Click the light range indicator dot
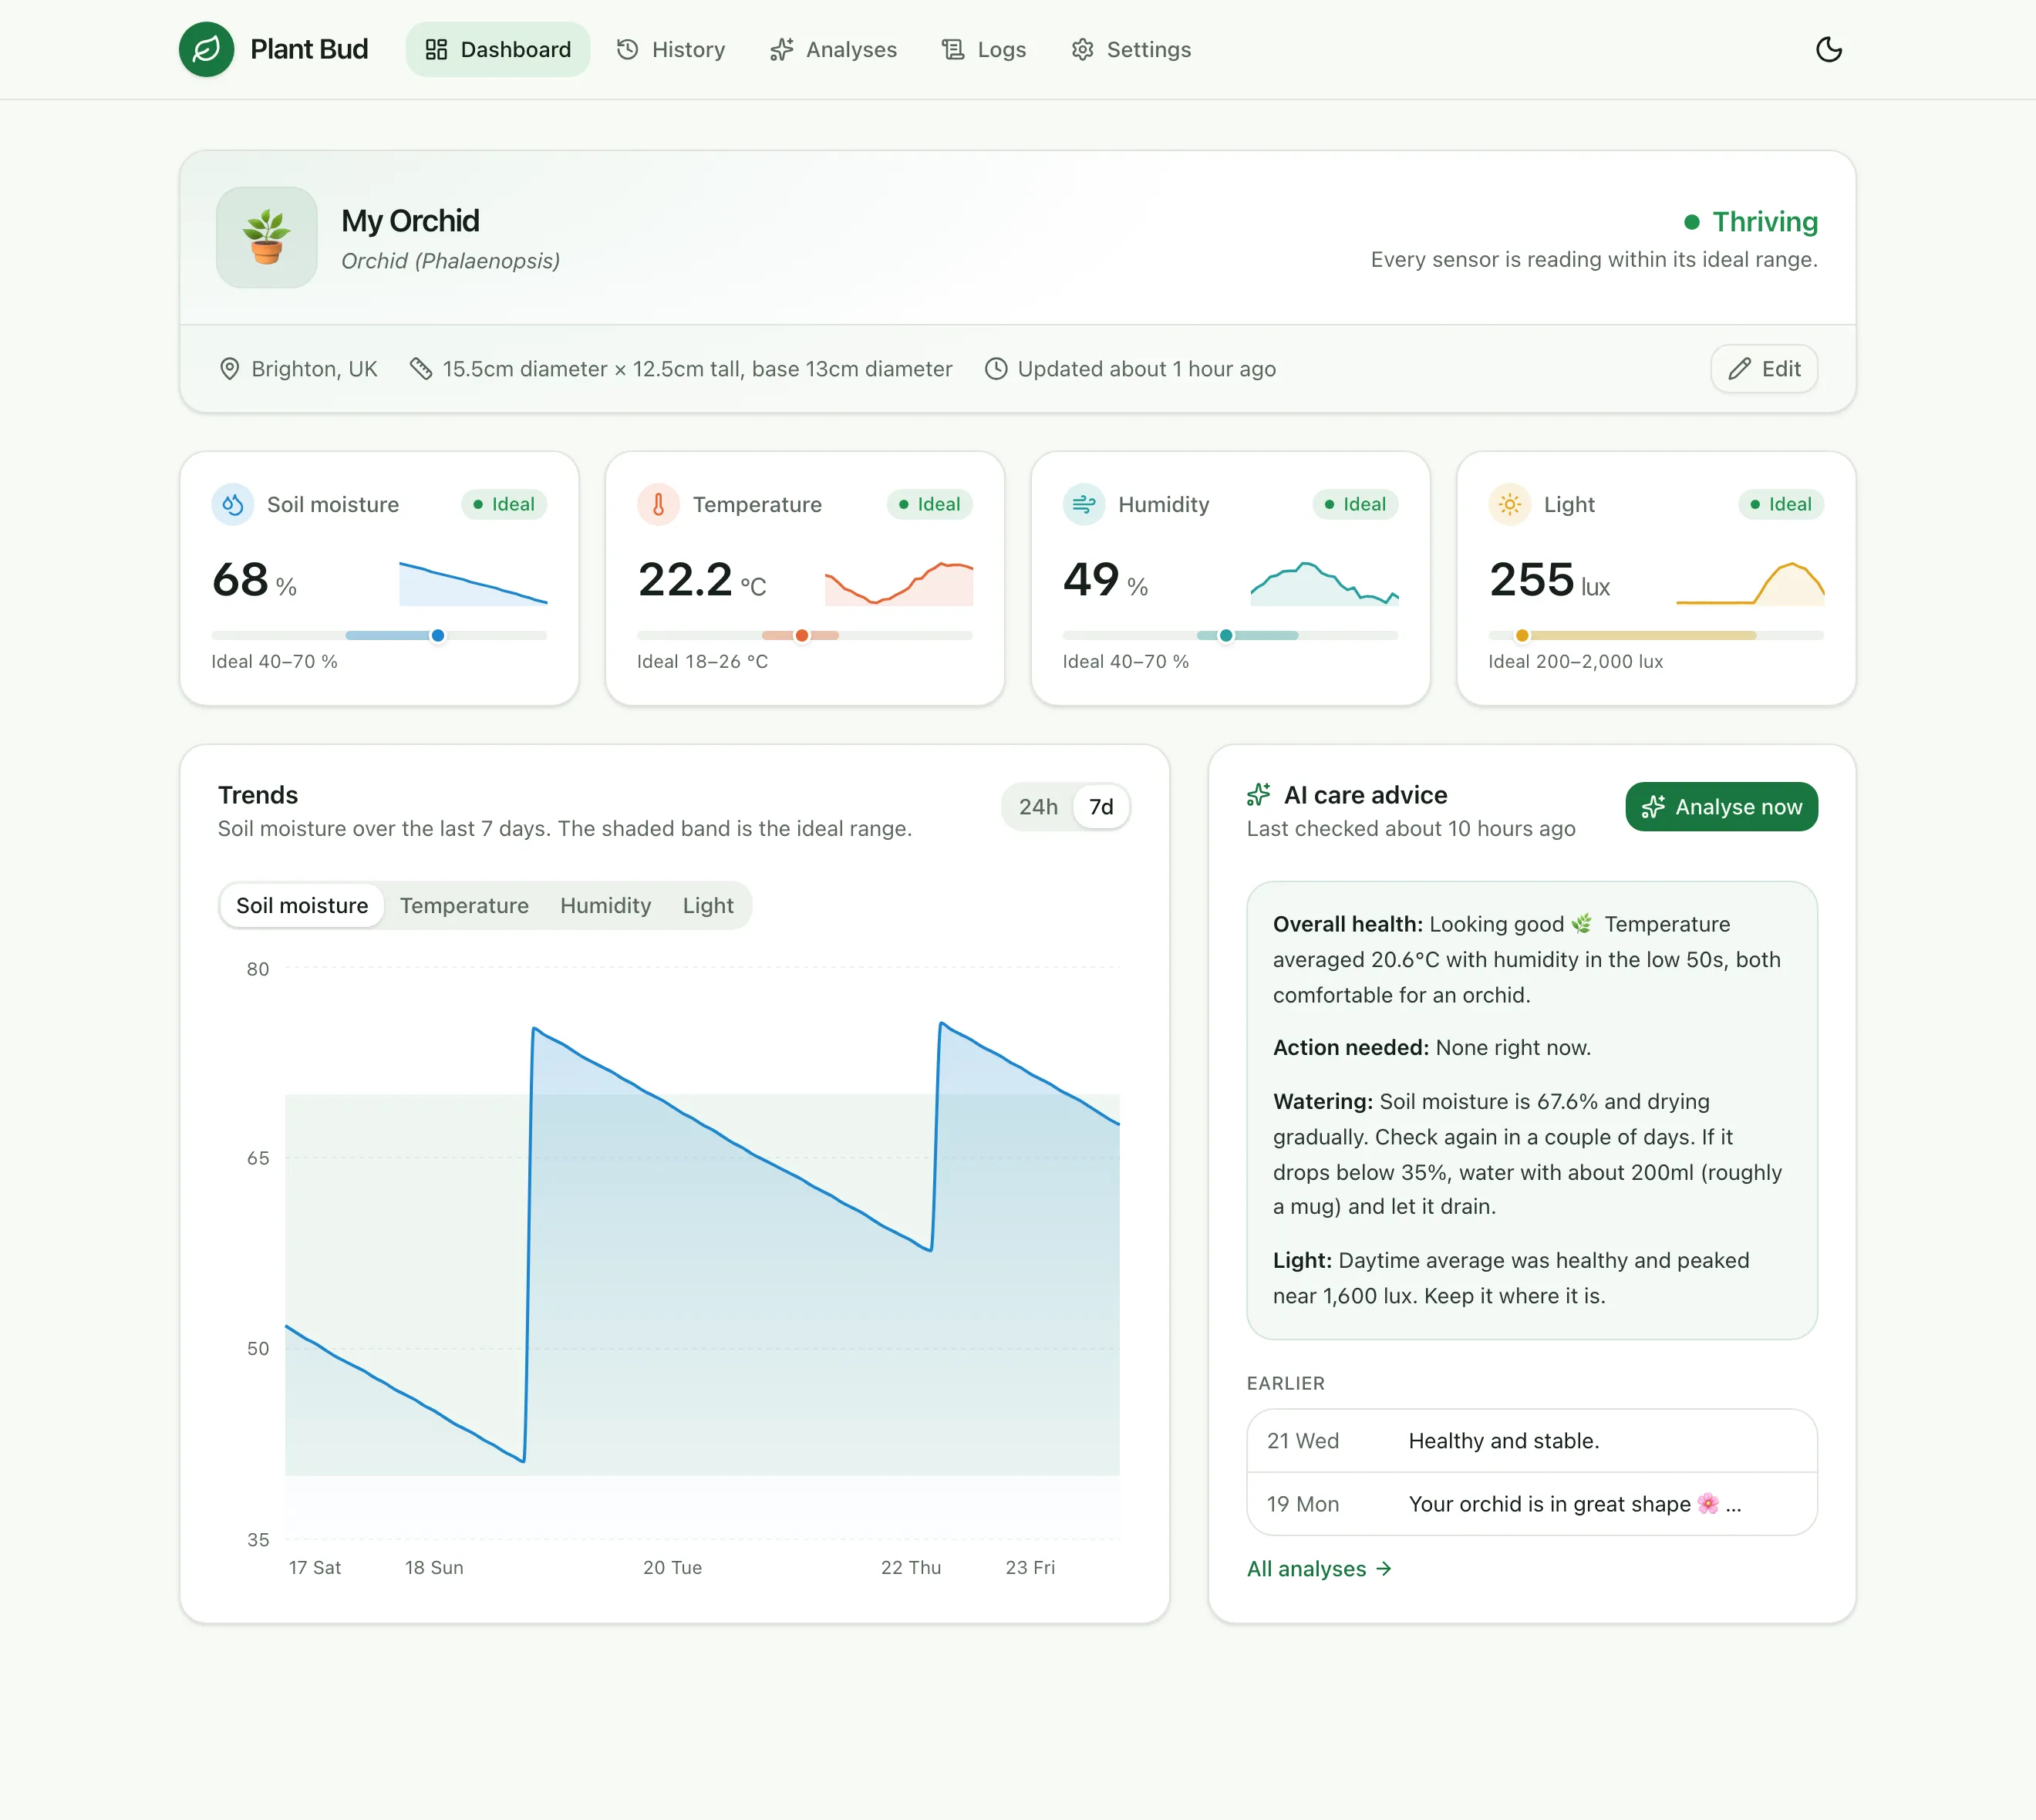2036x1820 pixels. point(1522,635)
